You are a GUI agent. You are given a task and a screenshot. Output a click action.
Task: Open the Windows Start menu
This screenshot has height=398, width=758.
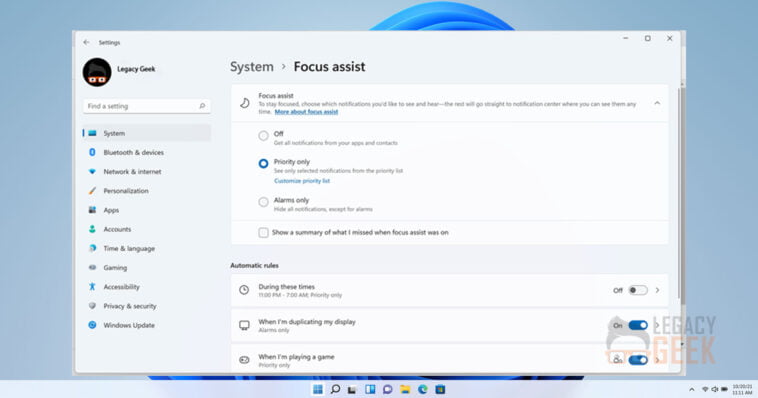(x=318, y=389)
